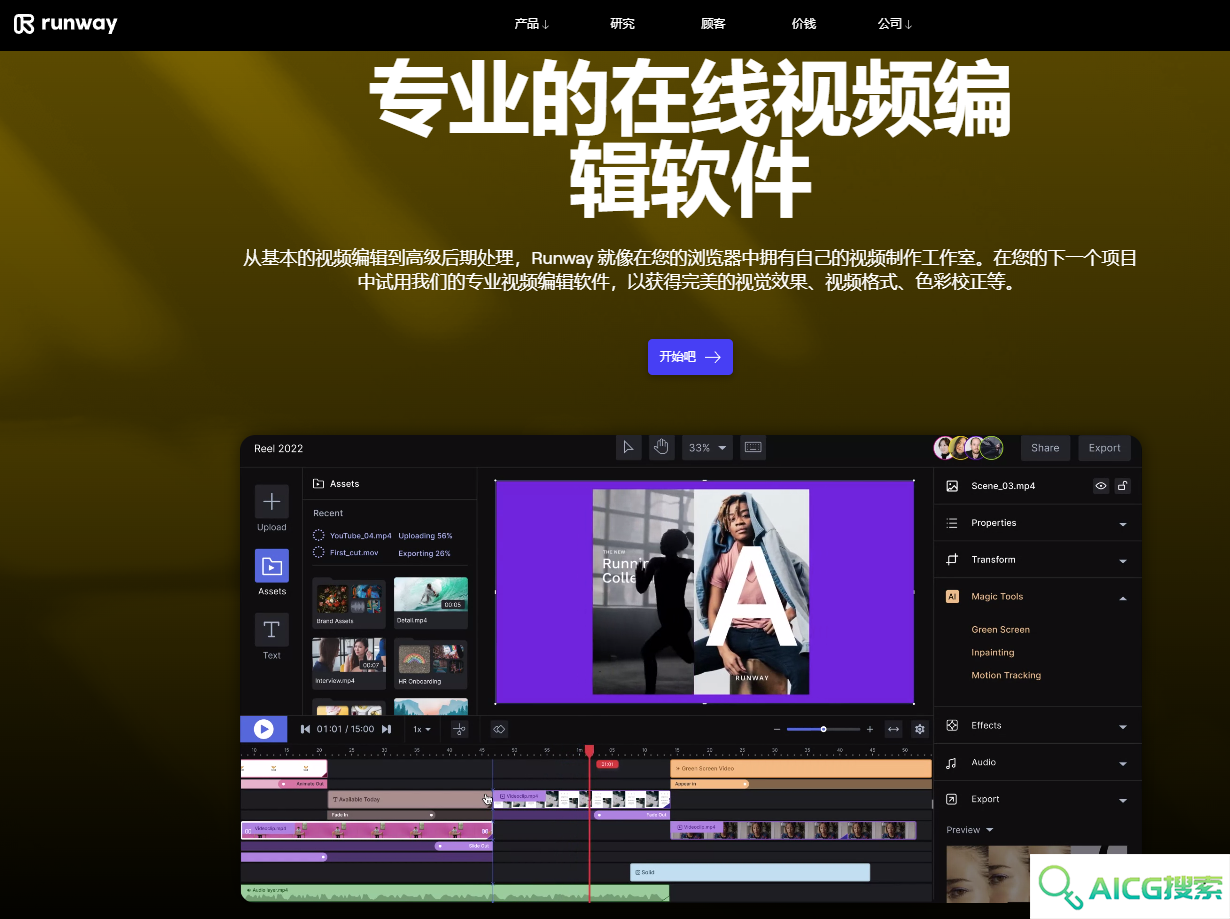Click the Magic Tools AI icon
Image resolution: width=1230 pixels, height=919 pixels.
952,596
